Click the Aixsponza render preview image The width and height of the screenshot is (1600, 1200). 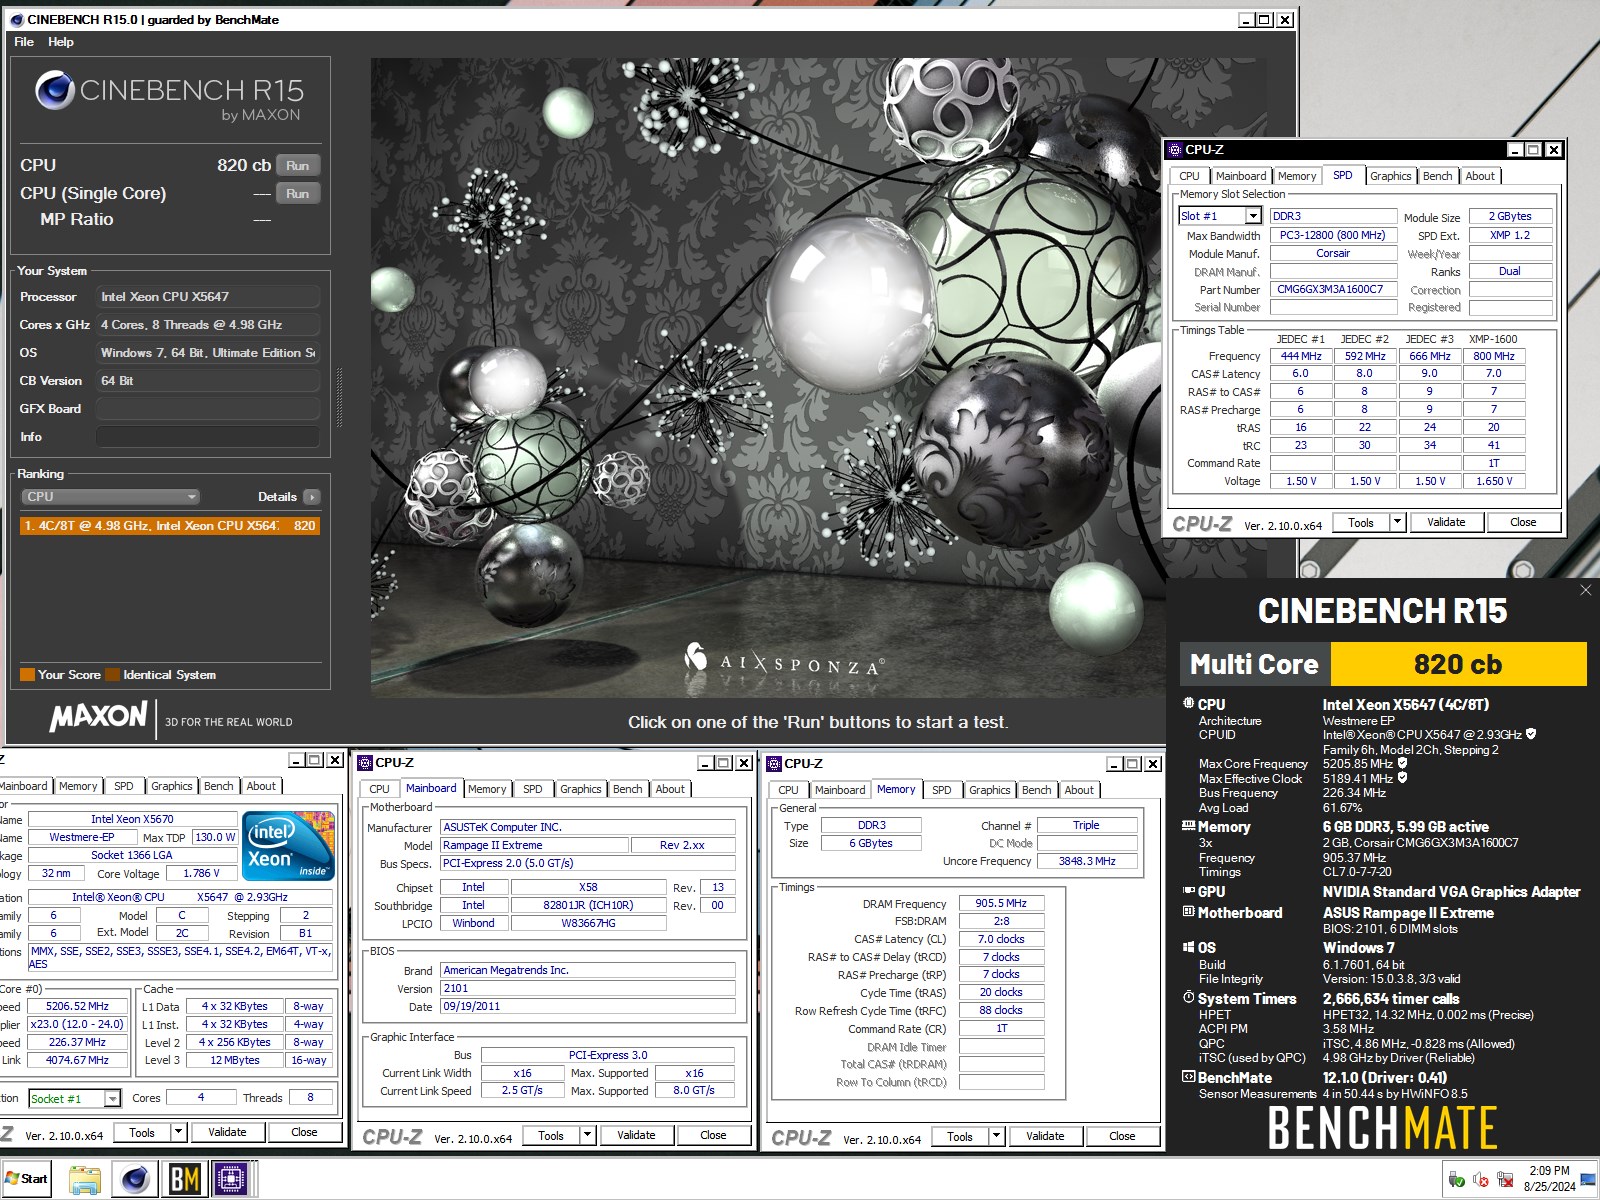click(817, 378)
